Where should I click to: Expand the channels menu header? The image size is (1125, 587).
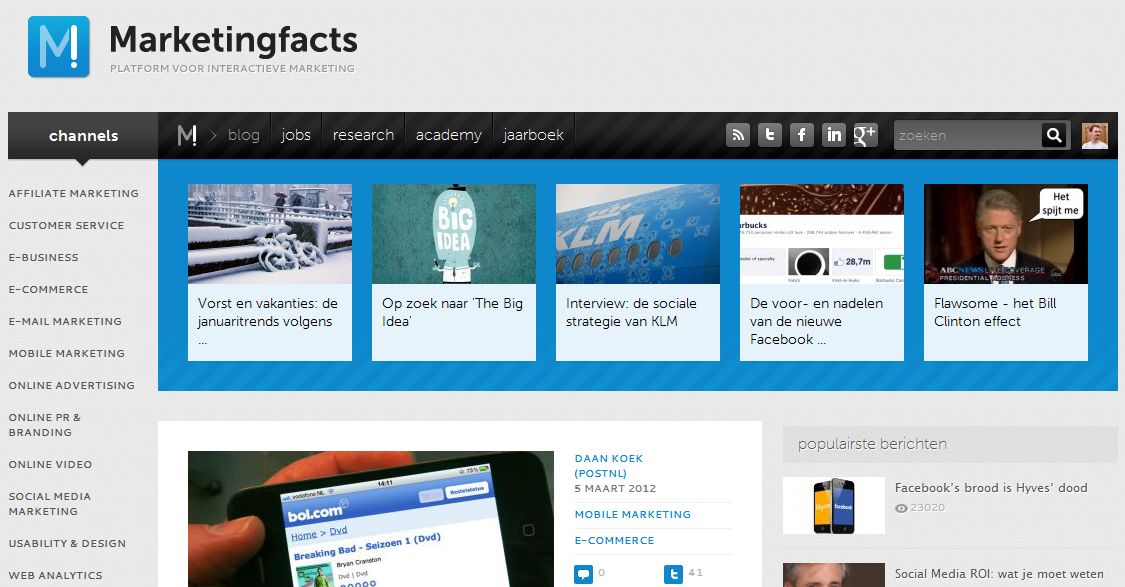click(x=83, y=136)
